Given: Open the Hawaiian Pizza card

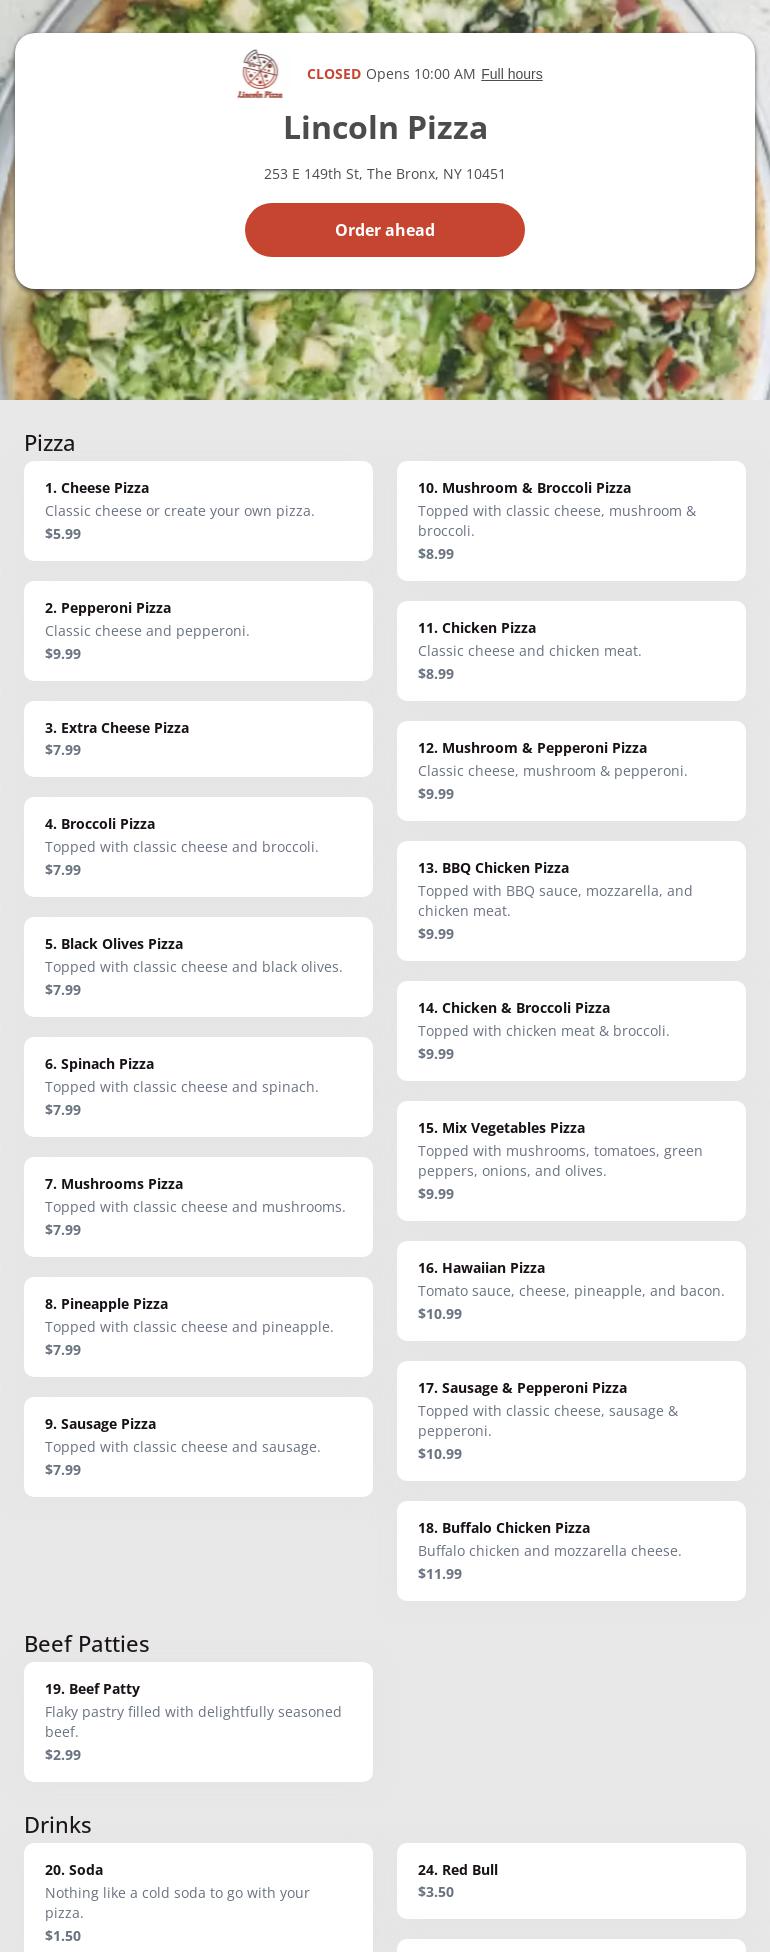Looking at the screenshot, I should pyautogui.click(x=571, y=1290).
